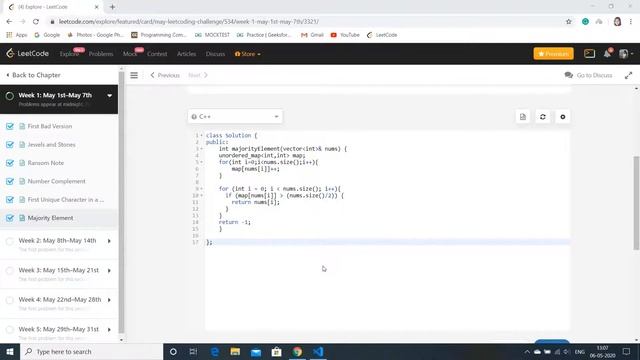Viewport: 640px width, 360px height.
Task: Go back with browser back arrow
Action: [x=9, y=22]
